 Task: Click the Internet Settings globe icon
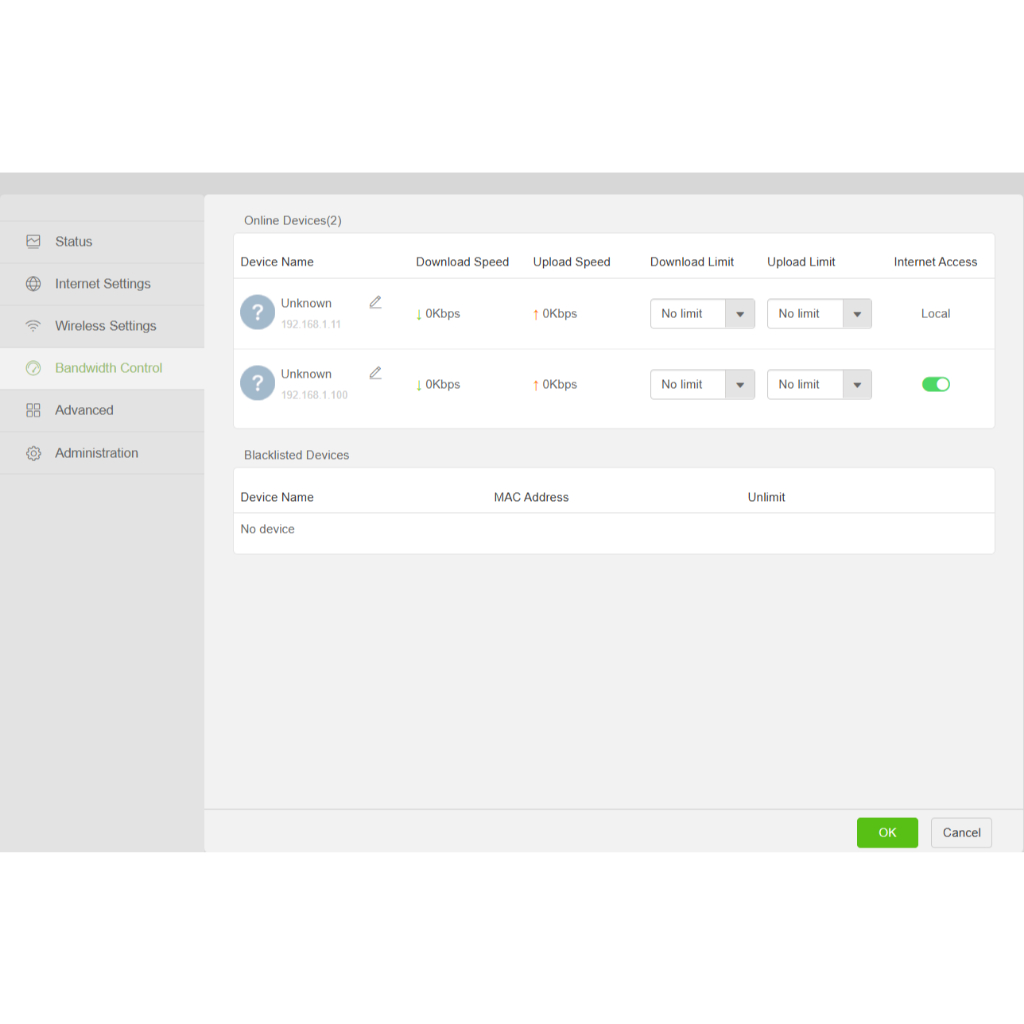(x=33, y=283)
